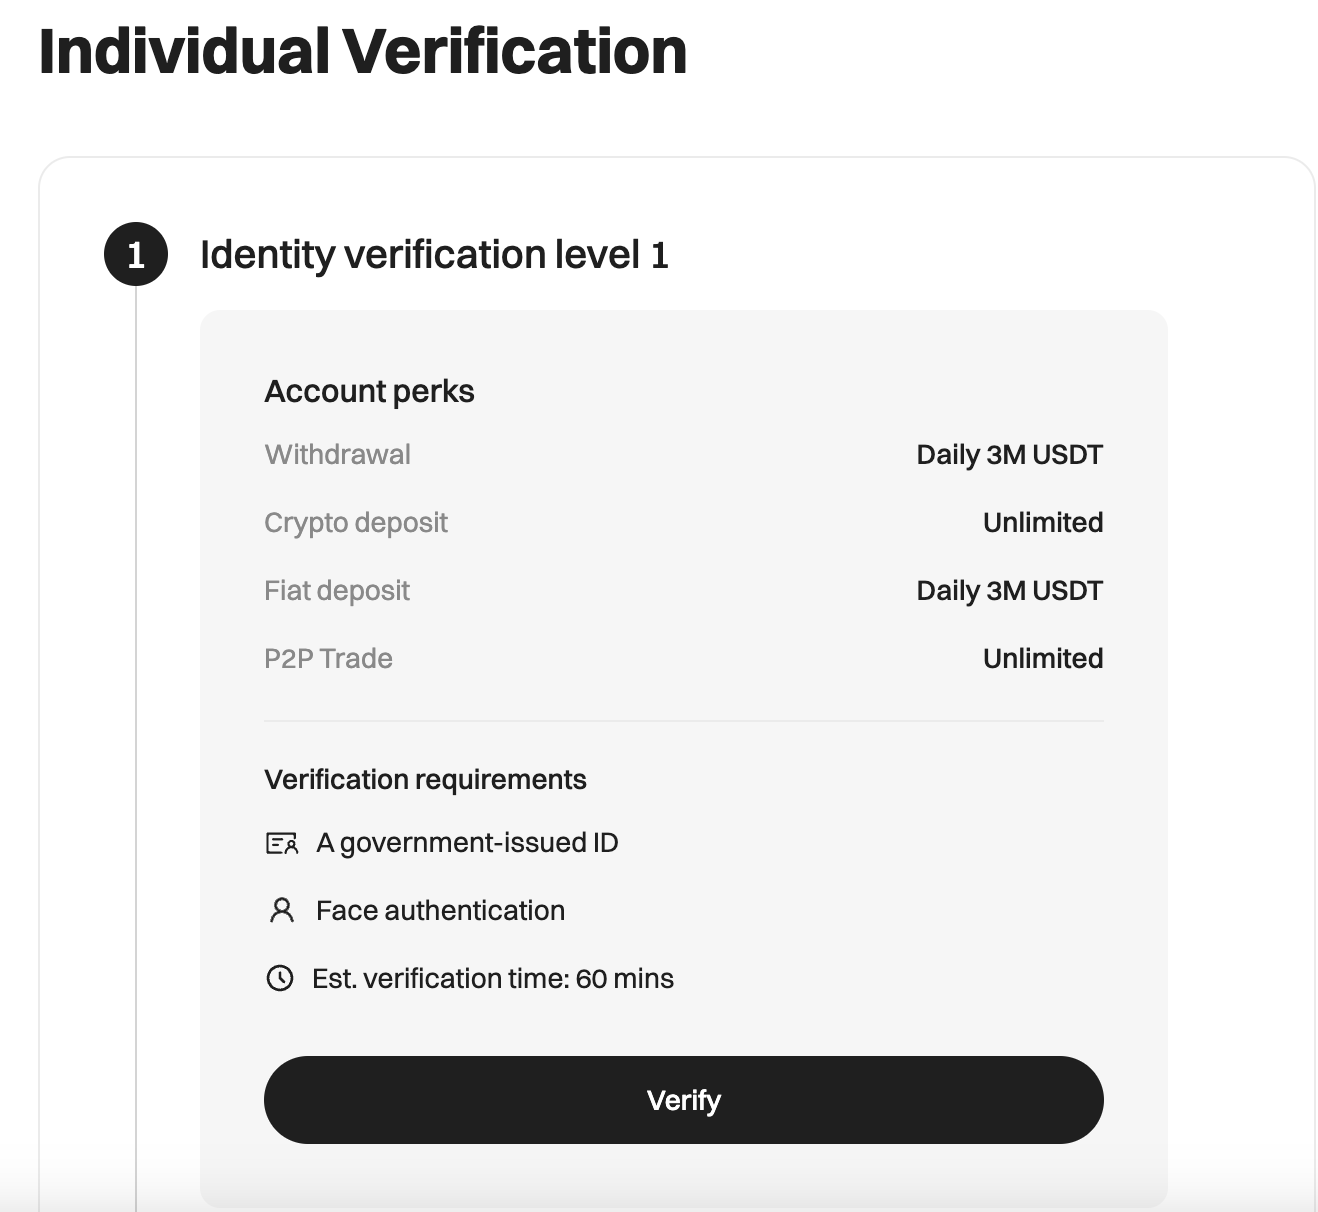Click the face authentication person icon
1318x1212 pixels.
pos(280,910)
